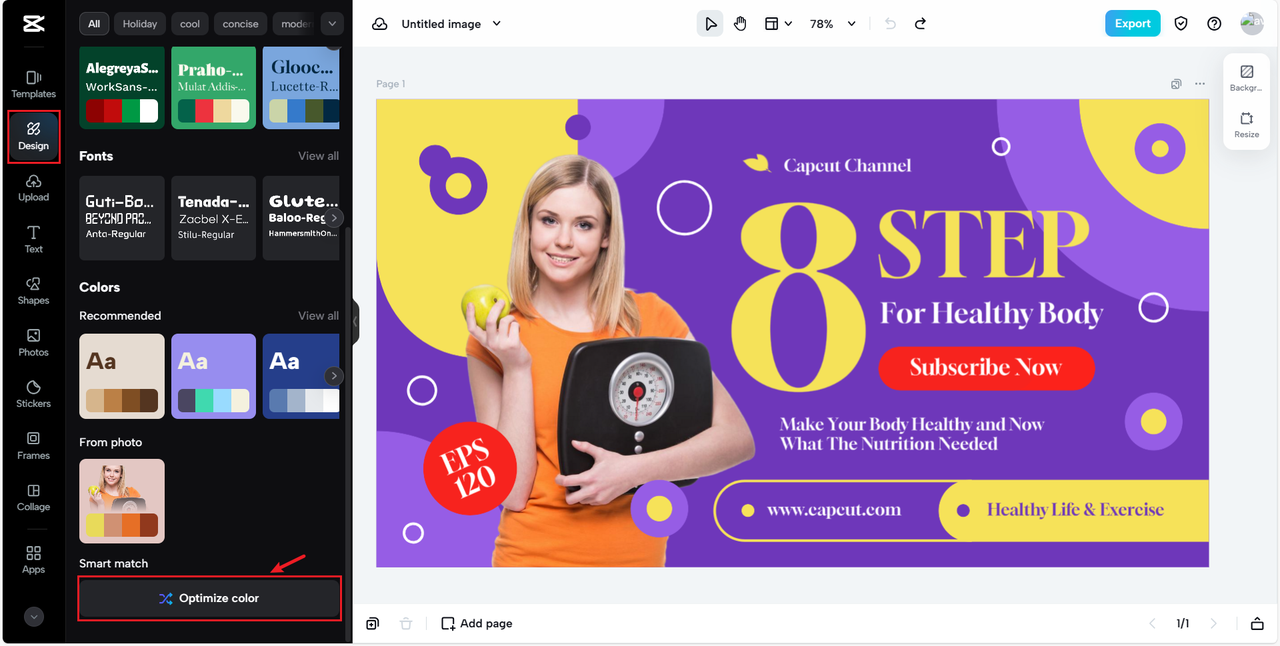The width and height of the screenshot is (1280, 646).
Task: Show next font sets with arrow
Action: [x=335, y=217]
